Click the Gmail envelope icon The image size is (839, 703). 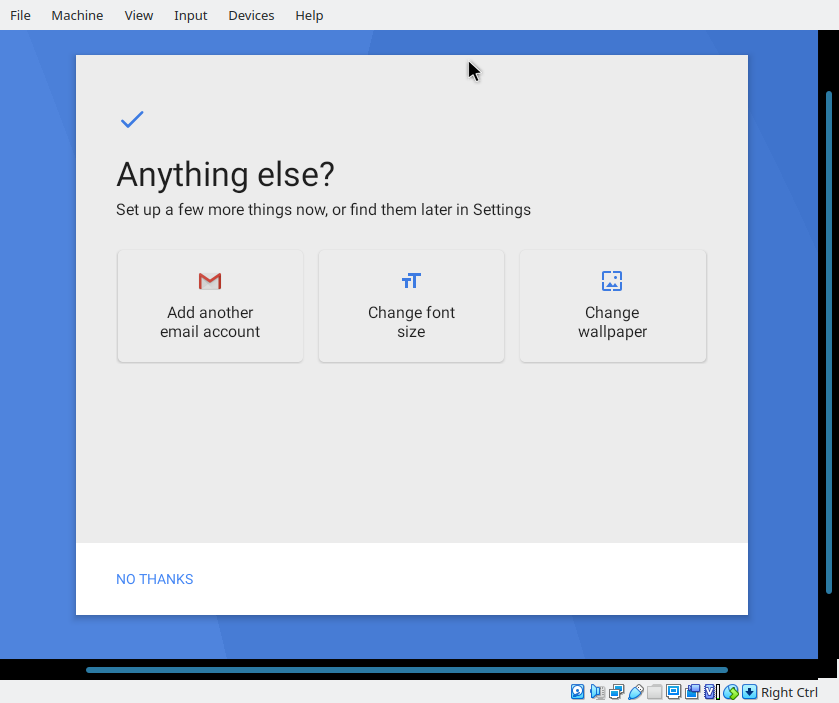(x=210, y=281)
